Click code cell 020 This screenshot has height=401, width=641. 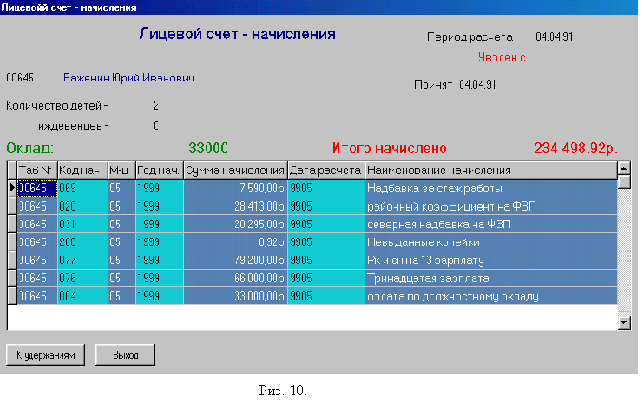tap(83, 206)
